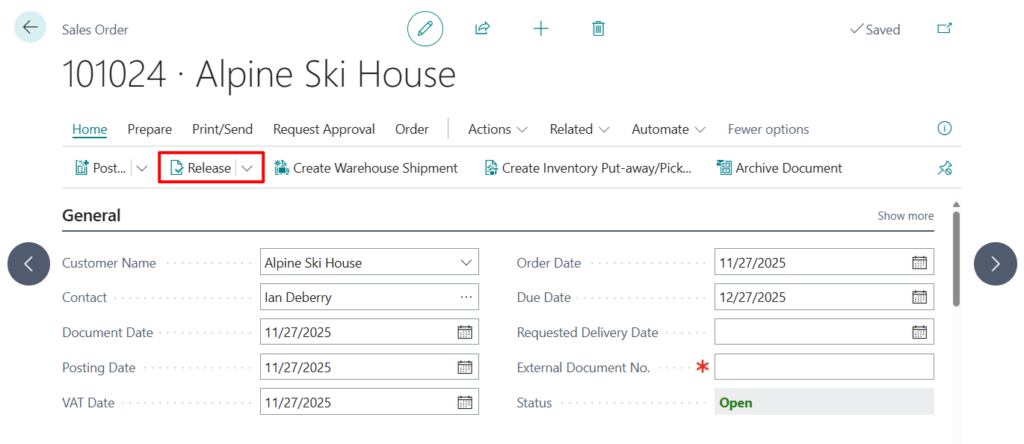Image resolution: width=1024 pixels, height=444 pixels.
Task: Click the pin action bar icon
Action: tap(944, 168)
